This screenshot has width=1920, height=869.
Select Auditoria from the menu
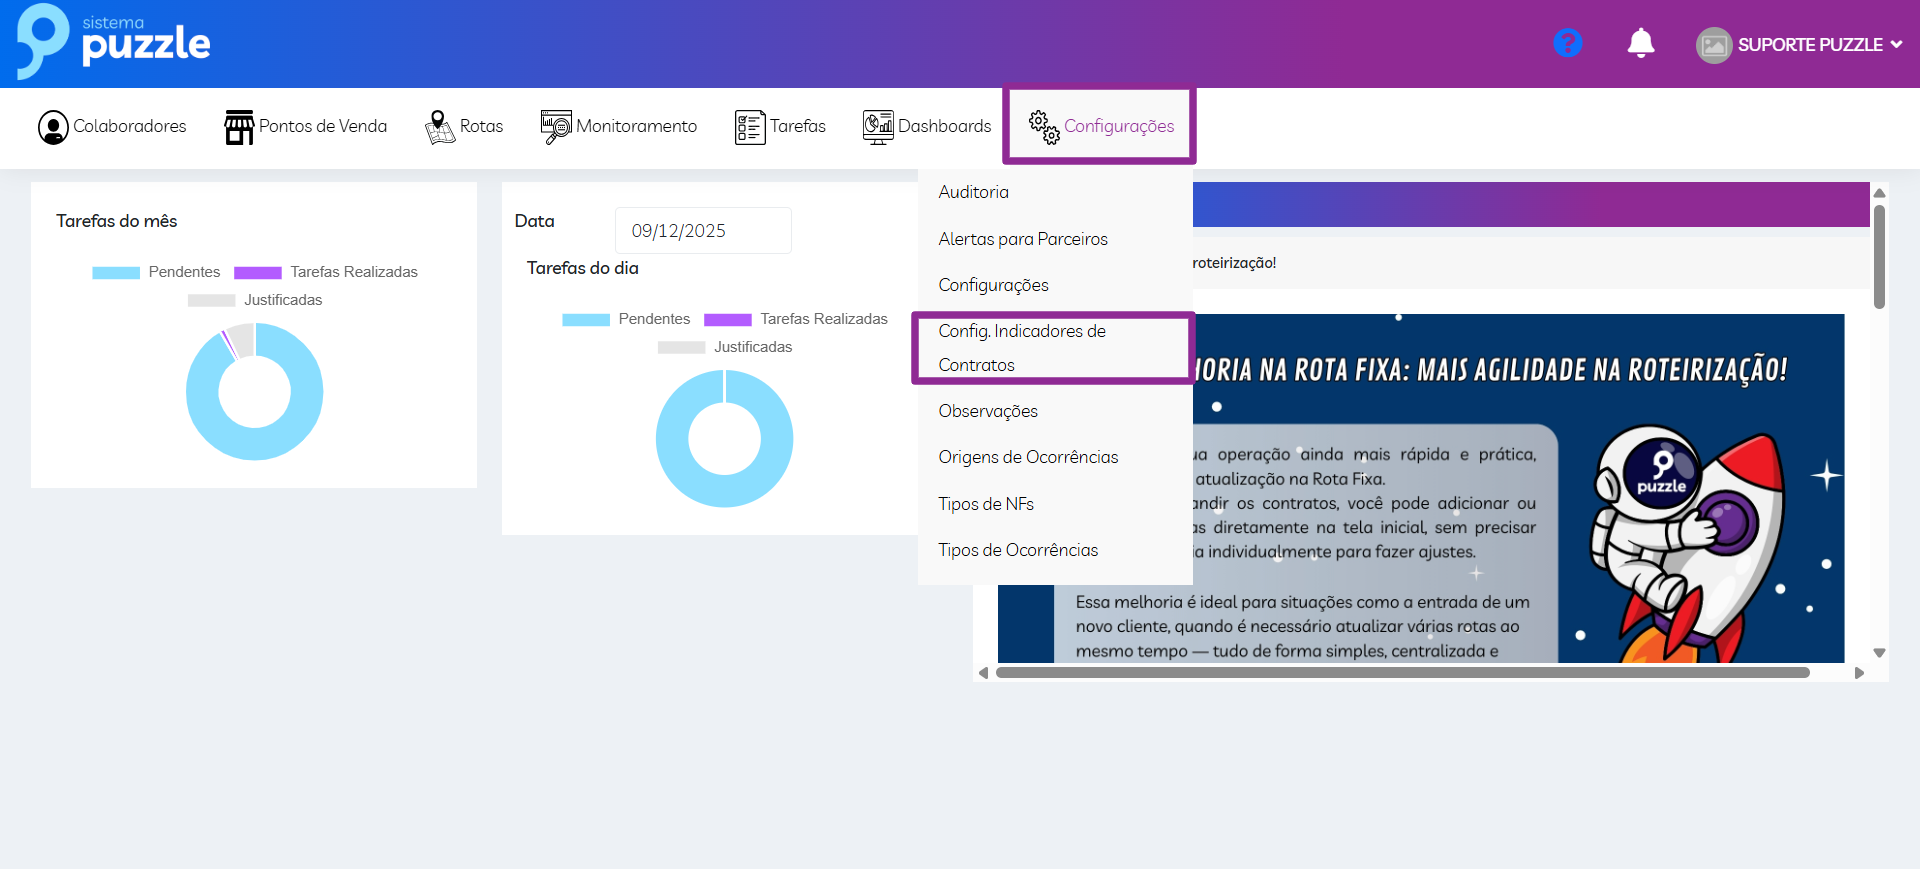click(x=973, y=192)
